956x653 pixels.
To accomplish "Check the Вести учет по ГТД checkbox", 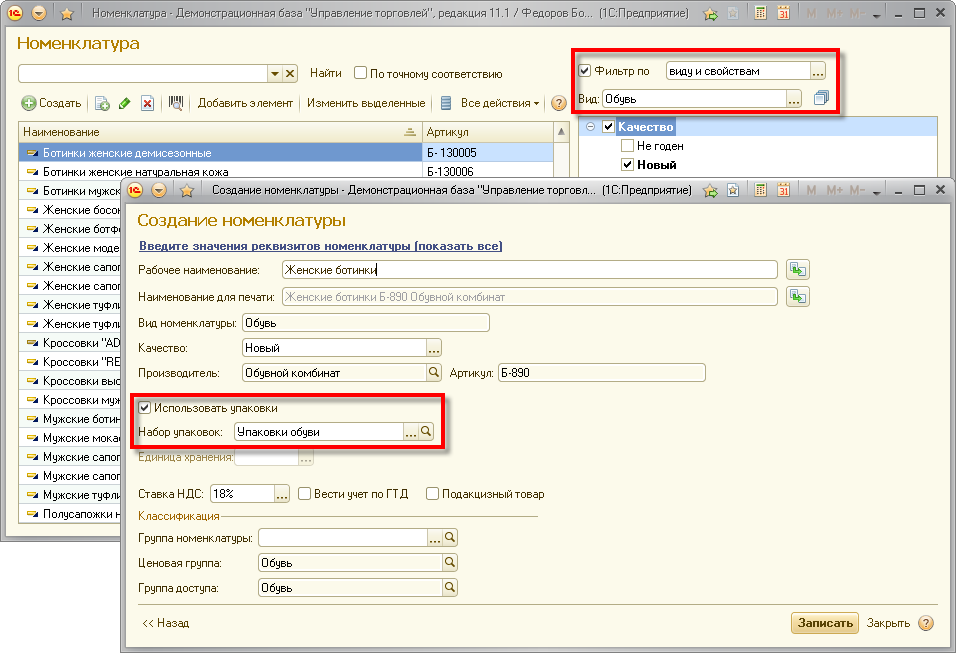I will click(304, 493).
